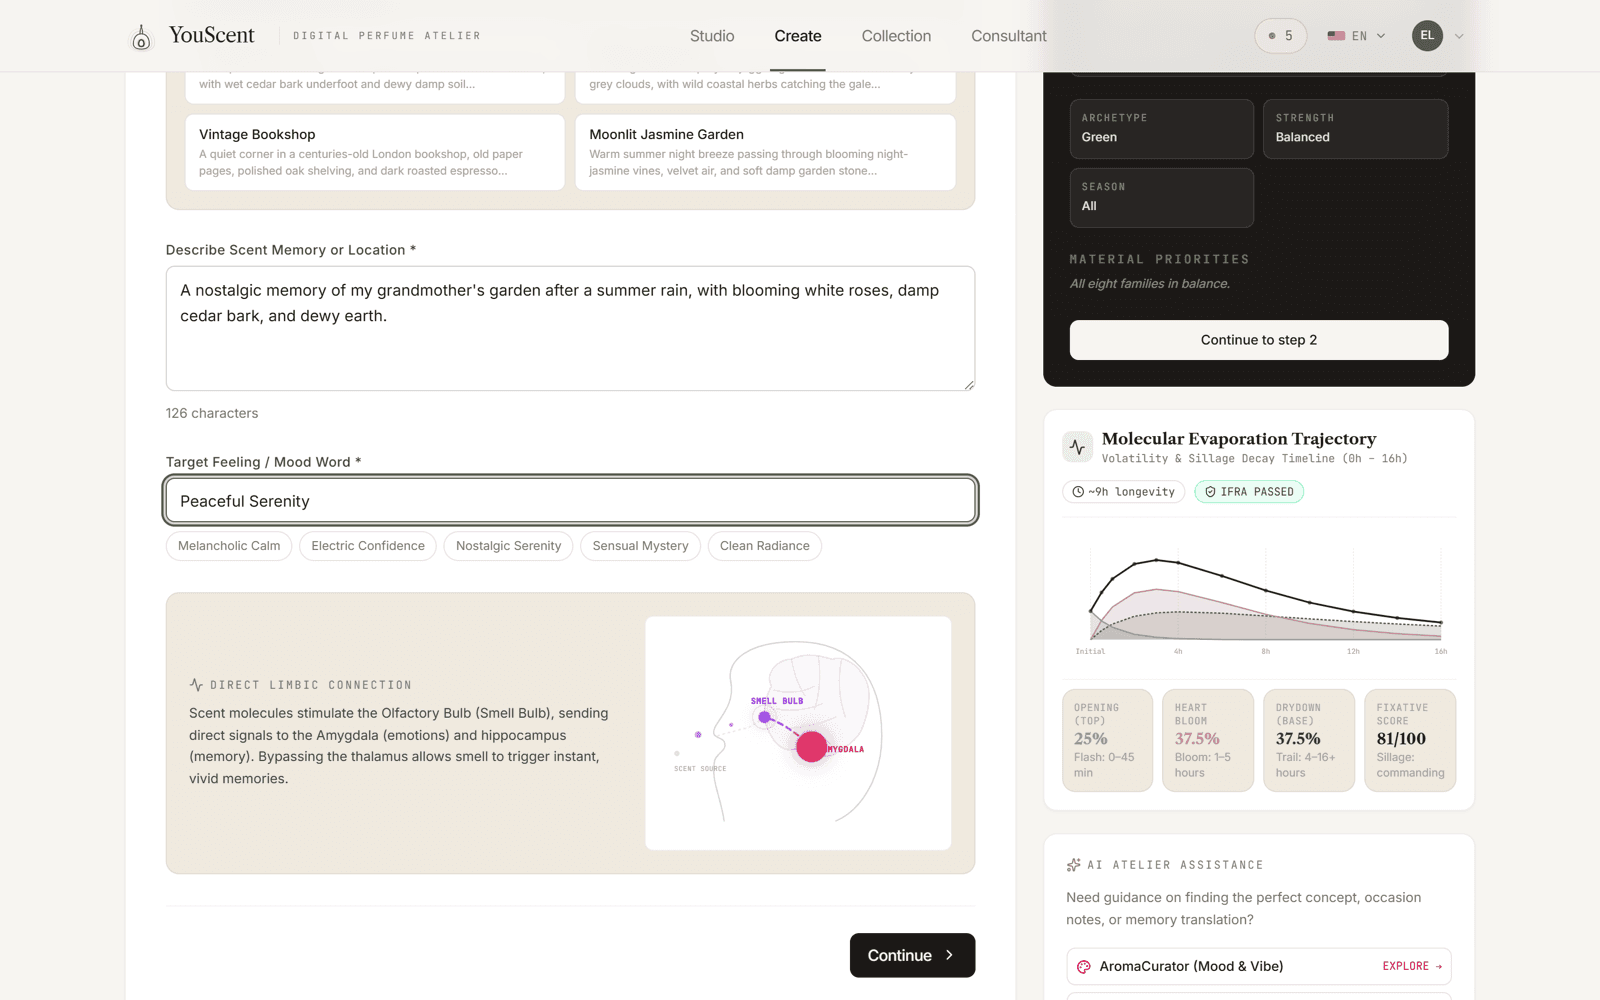Click the YouScent perfume bottle logo

(x=141, y=37)
